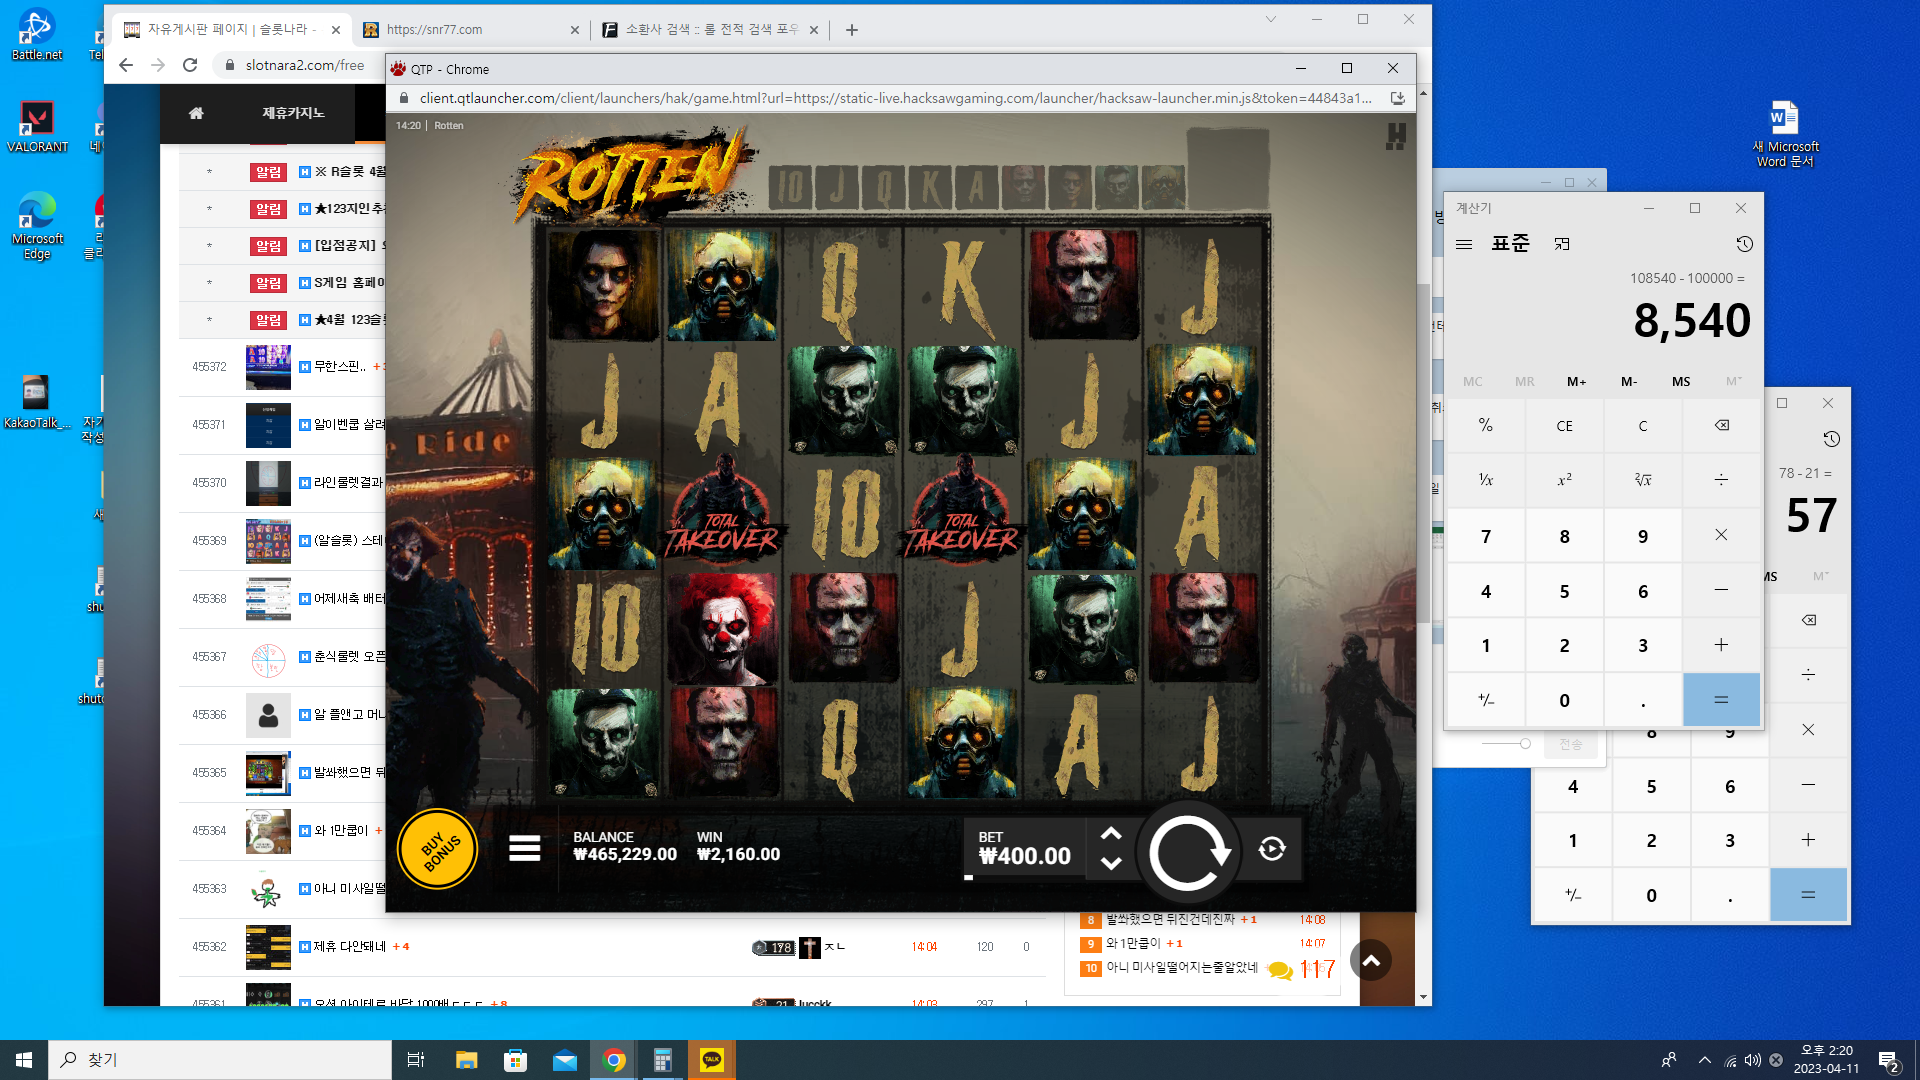The image size is (1920, 1080).
Task: Switch to the snr77.com Chrome tab
Action: [x=471, y=30]
